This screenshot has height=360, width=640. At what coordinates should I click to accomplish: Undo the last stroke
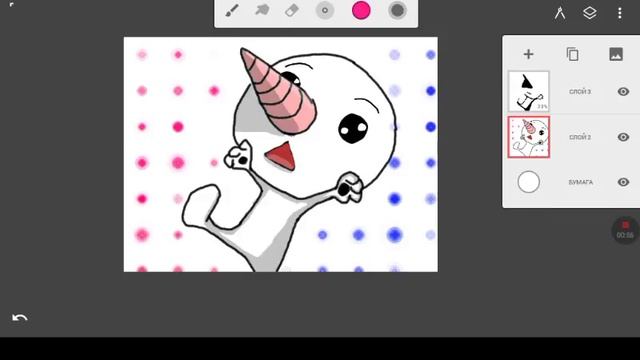(x=20, y=318)
